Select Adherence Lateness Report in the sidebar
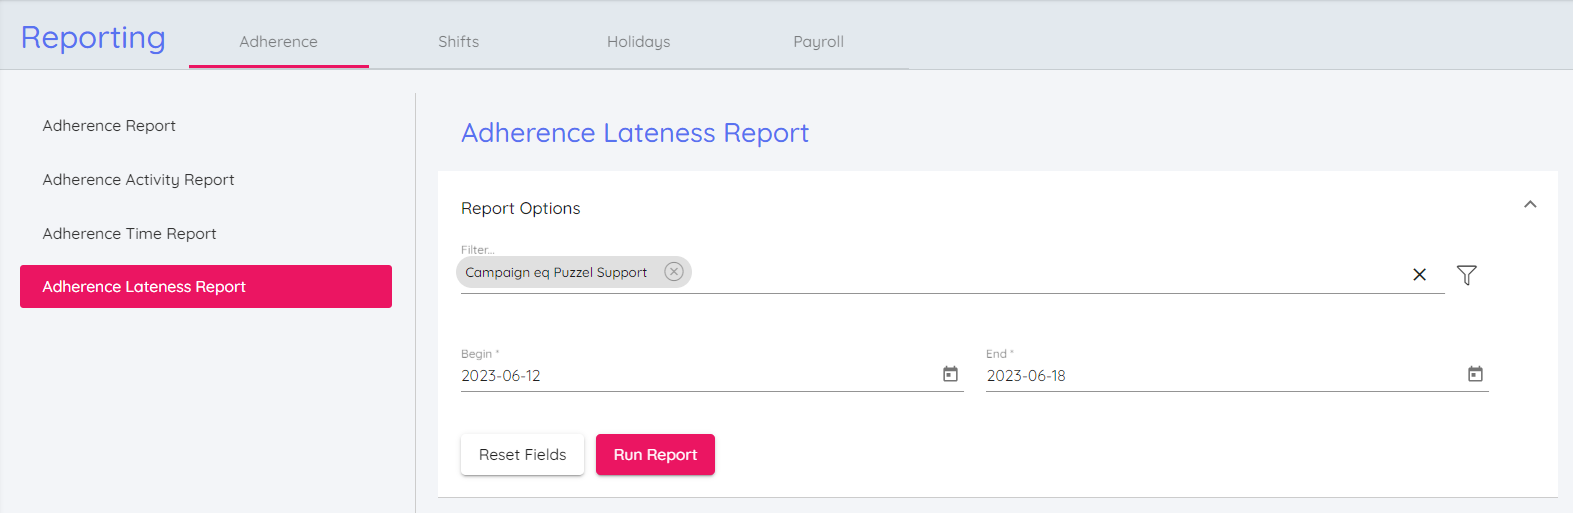The height and width of the screenshot is (513, 1573). point(205,287)
